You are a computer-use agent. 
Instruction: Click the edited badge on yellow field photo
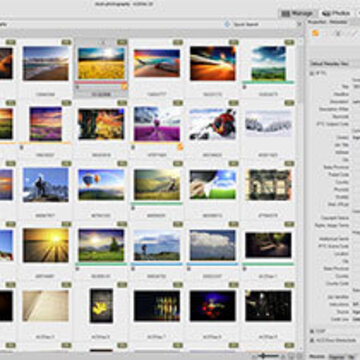pos(124,87)
